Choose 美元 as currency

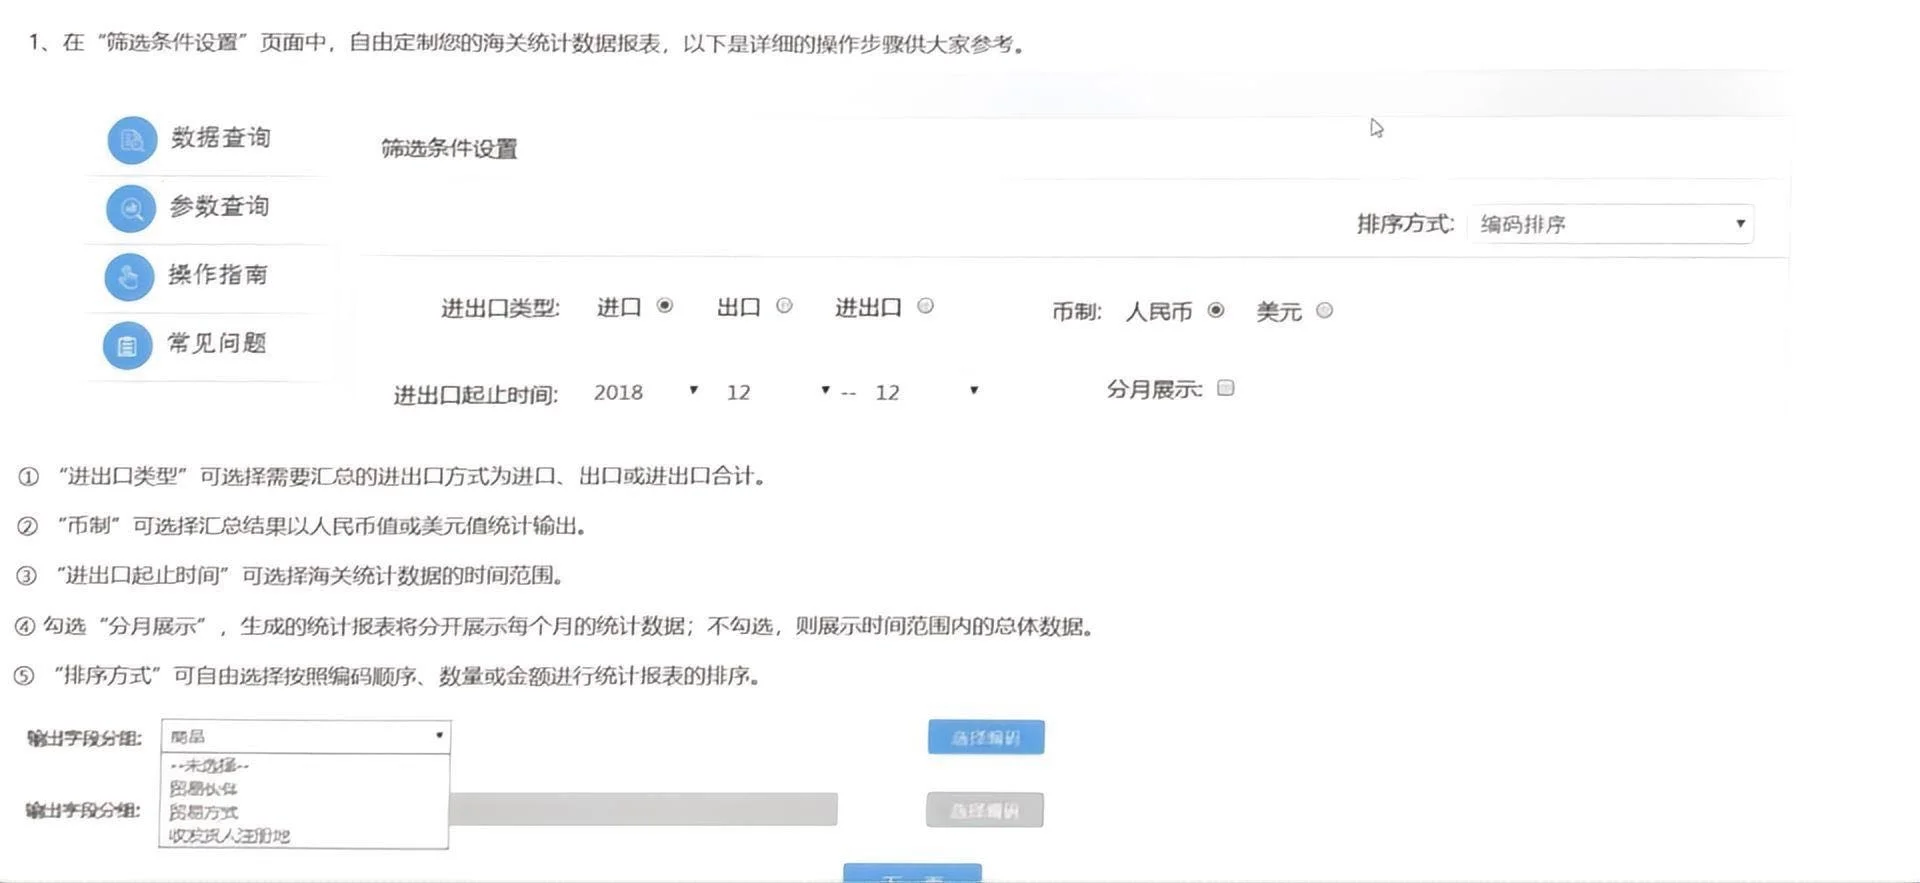[1324, 310]
